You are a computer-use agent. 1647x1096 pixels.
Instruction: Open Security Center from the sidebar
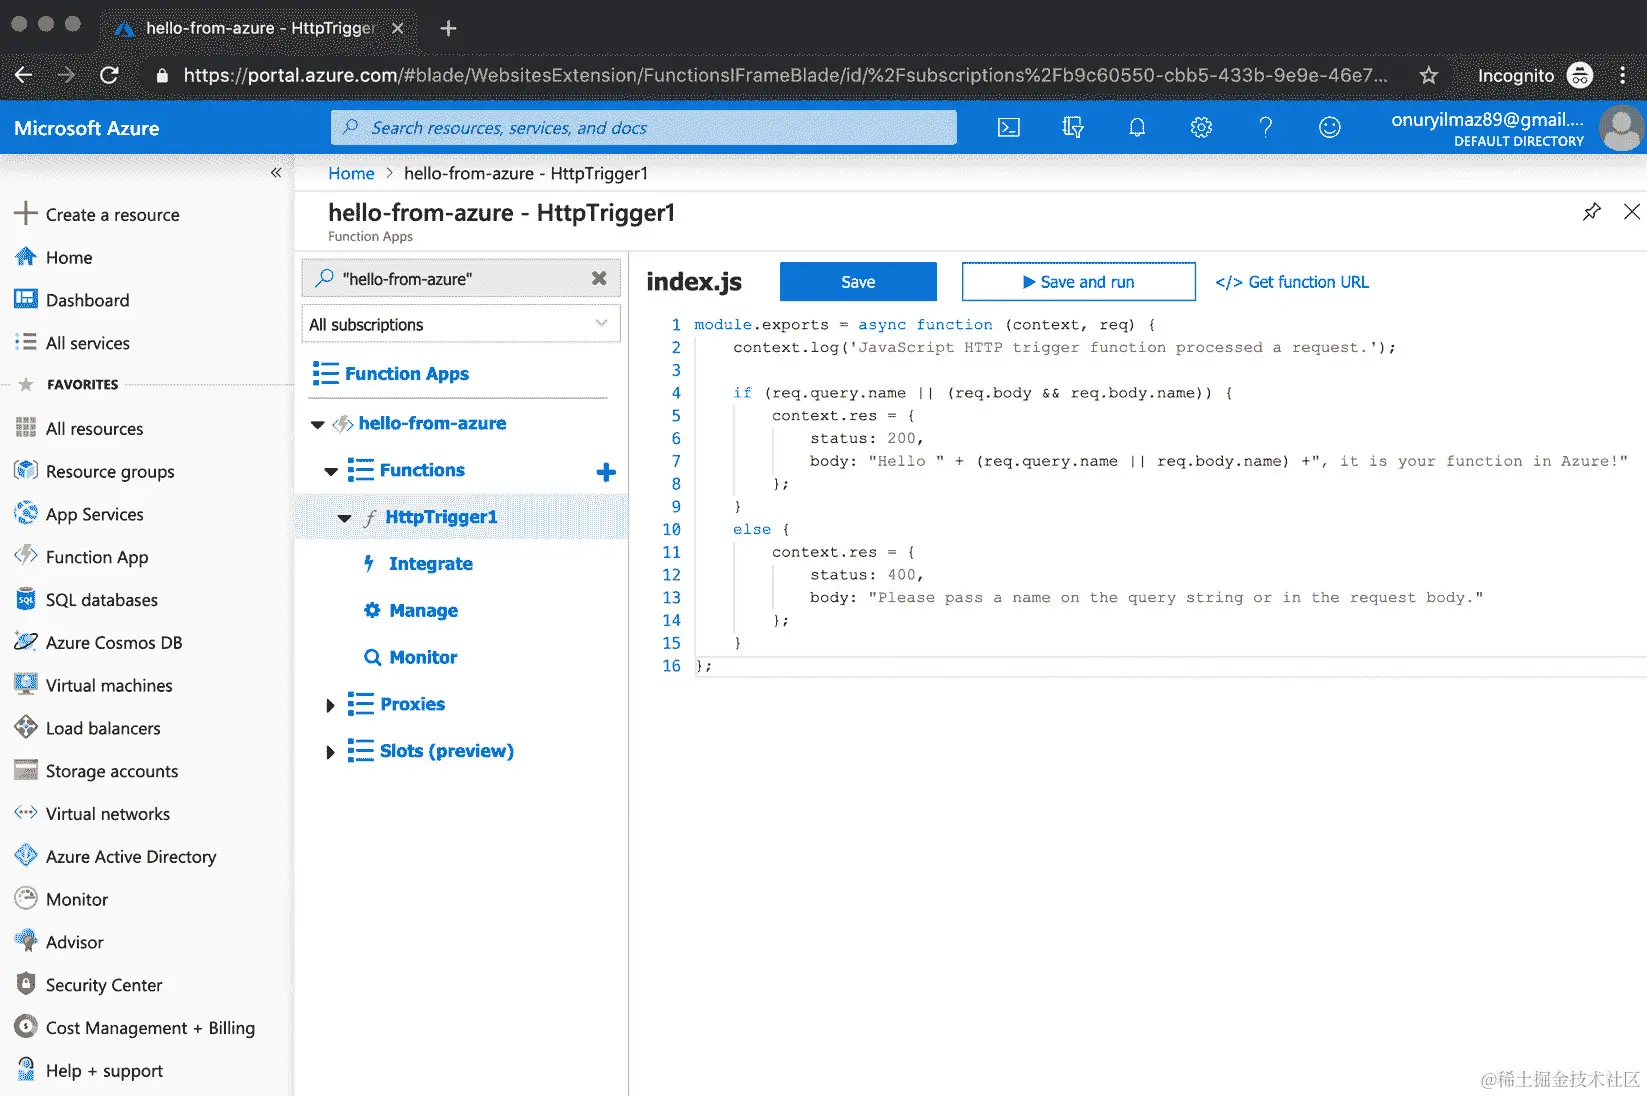point(103,985)
